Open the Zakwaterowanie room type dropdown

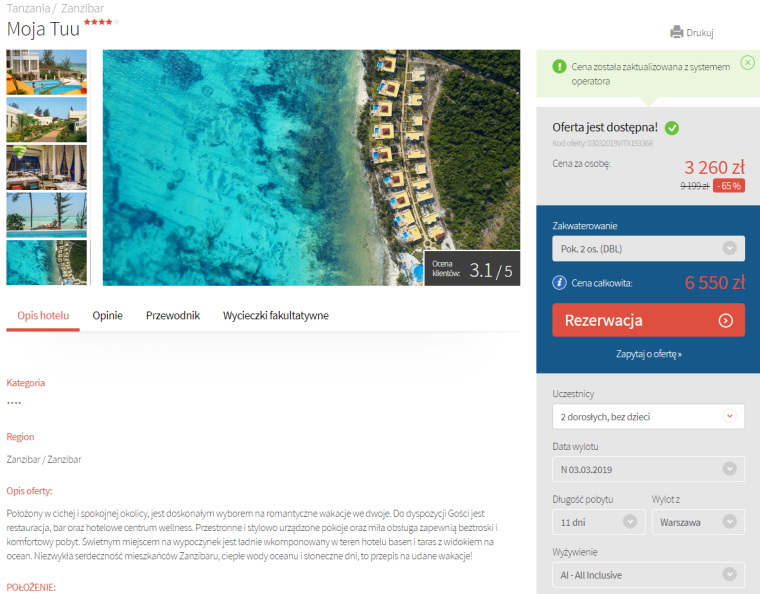648,249
